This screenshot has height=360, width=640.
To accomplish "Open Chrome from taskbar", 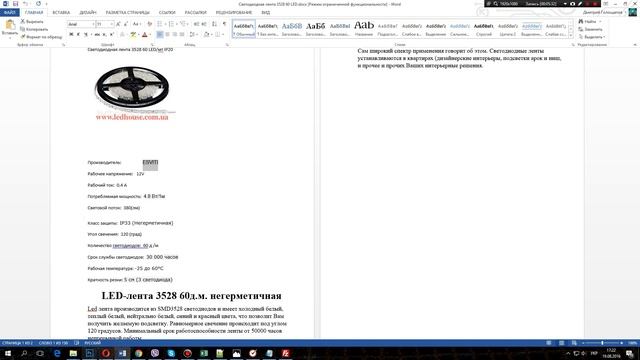I will tap(138, 353).
